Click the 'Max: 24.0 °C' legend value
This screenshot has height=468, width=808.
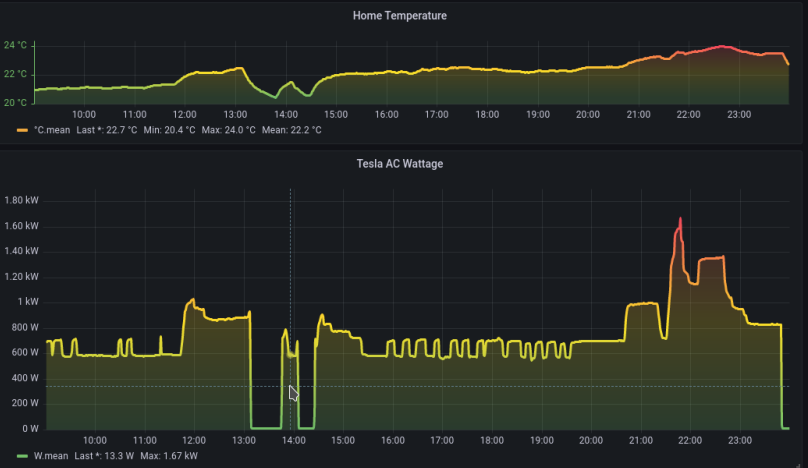[228, 130]
